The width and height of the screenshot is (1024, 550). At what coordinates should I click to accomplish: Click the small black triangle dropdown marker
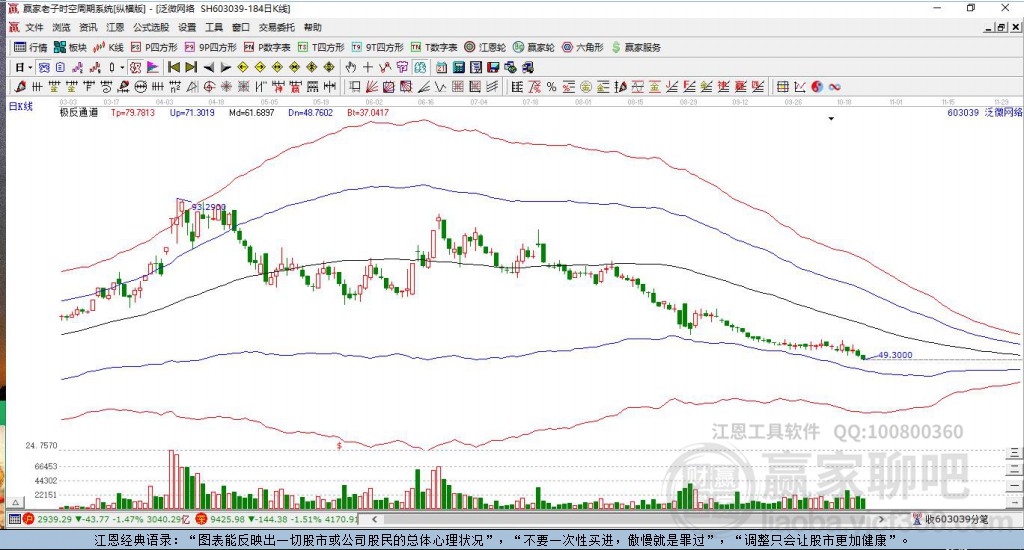click(831, 119)
